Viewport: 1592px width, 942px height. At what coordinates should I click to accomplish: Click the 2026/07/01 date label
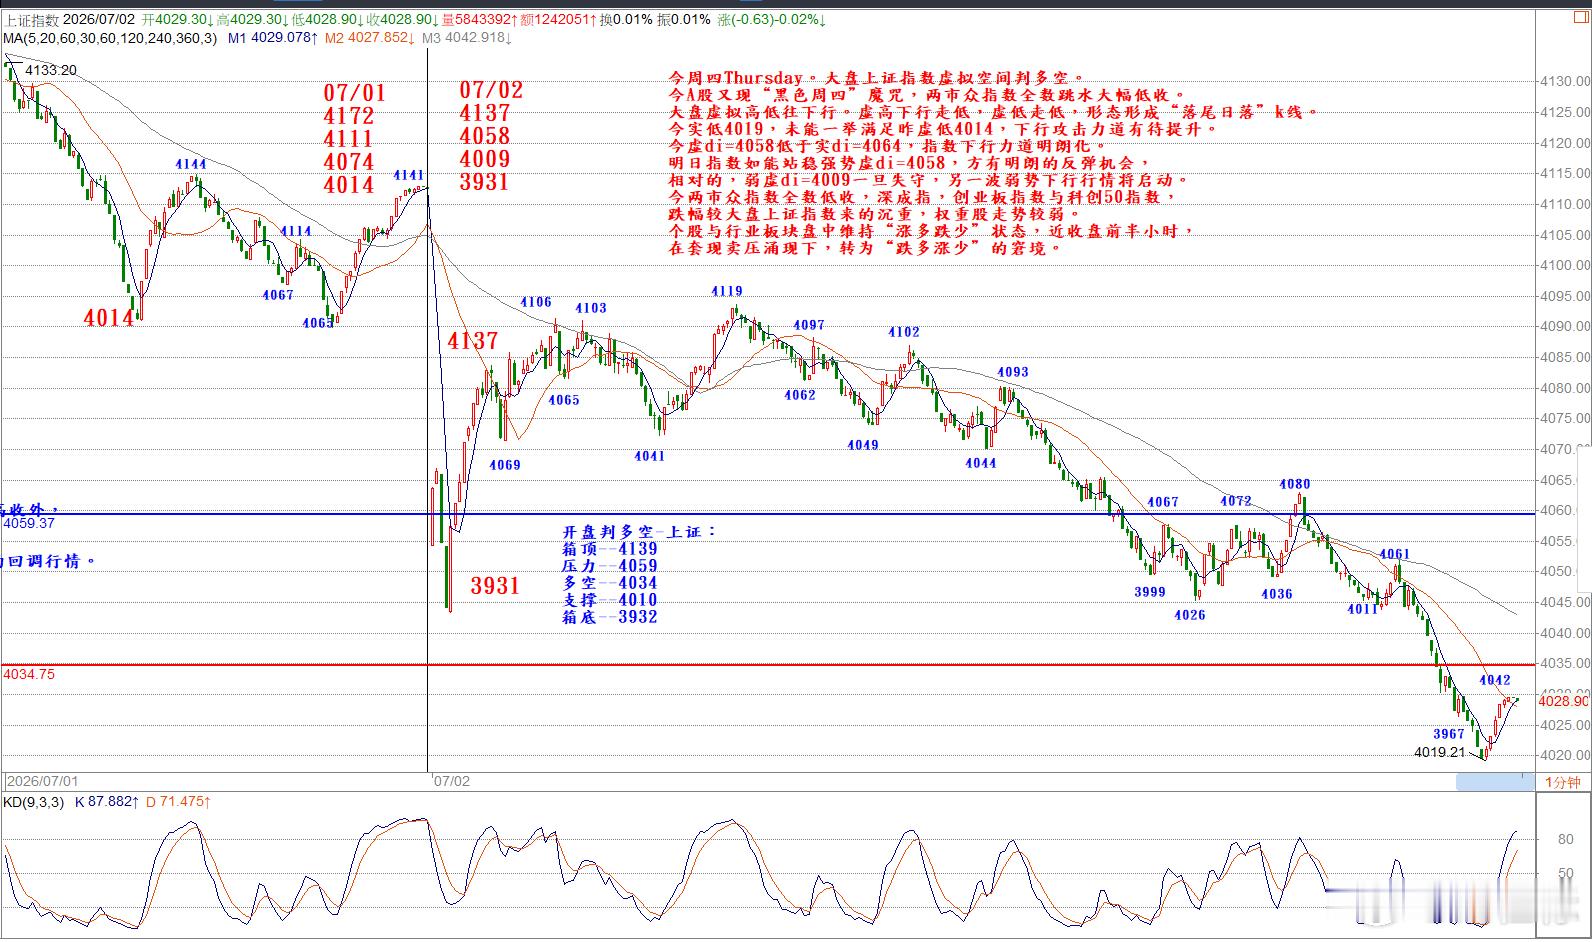pos(42,780)
